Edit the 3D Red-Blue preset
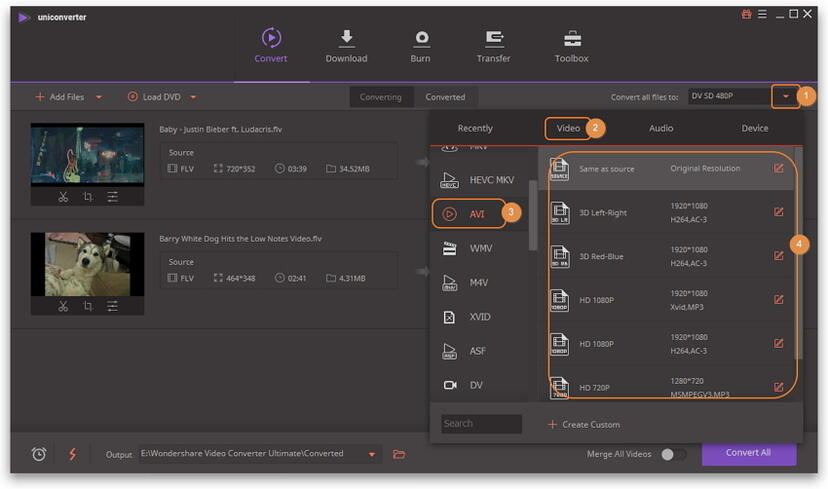 778,256
